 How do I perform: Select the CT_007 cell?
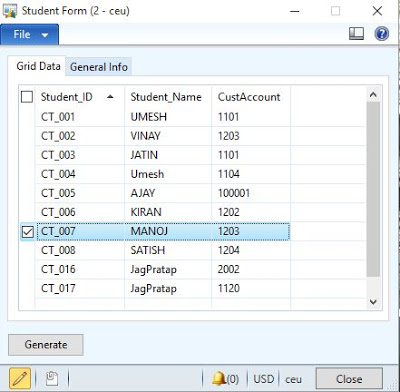80,231
